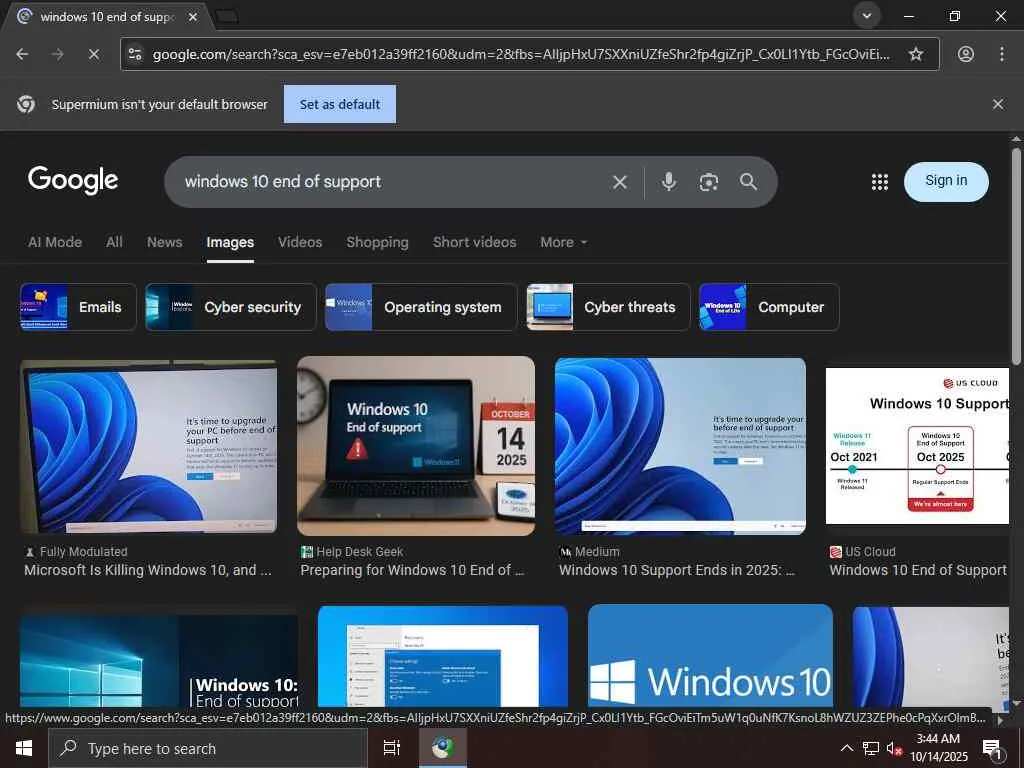Switch to the Videos tab
Screen dimensions: 1024x768
coord(300,242)
